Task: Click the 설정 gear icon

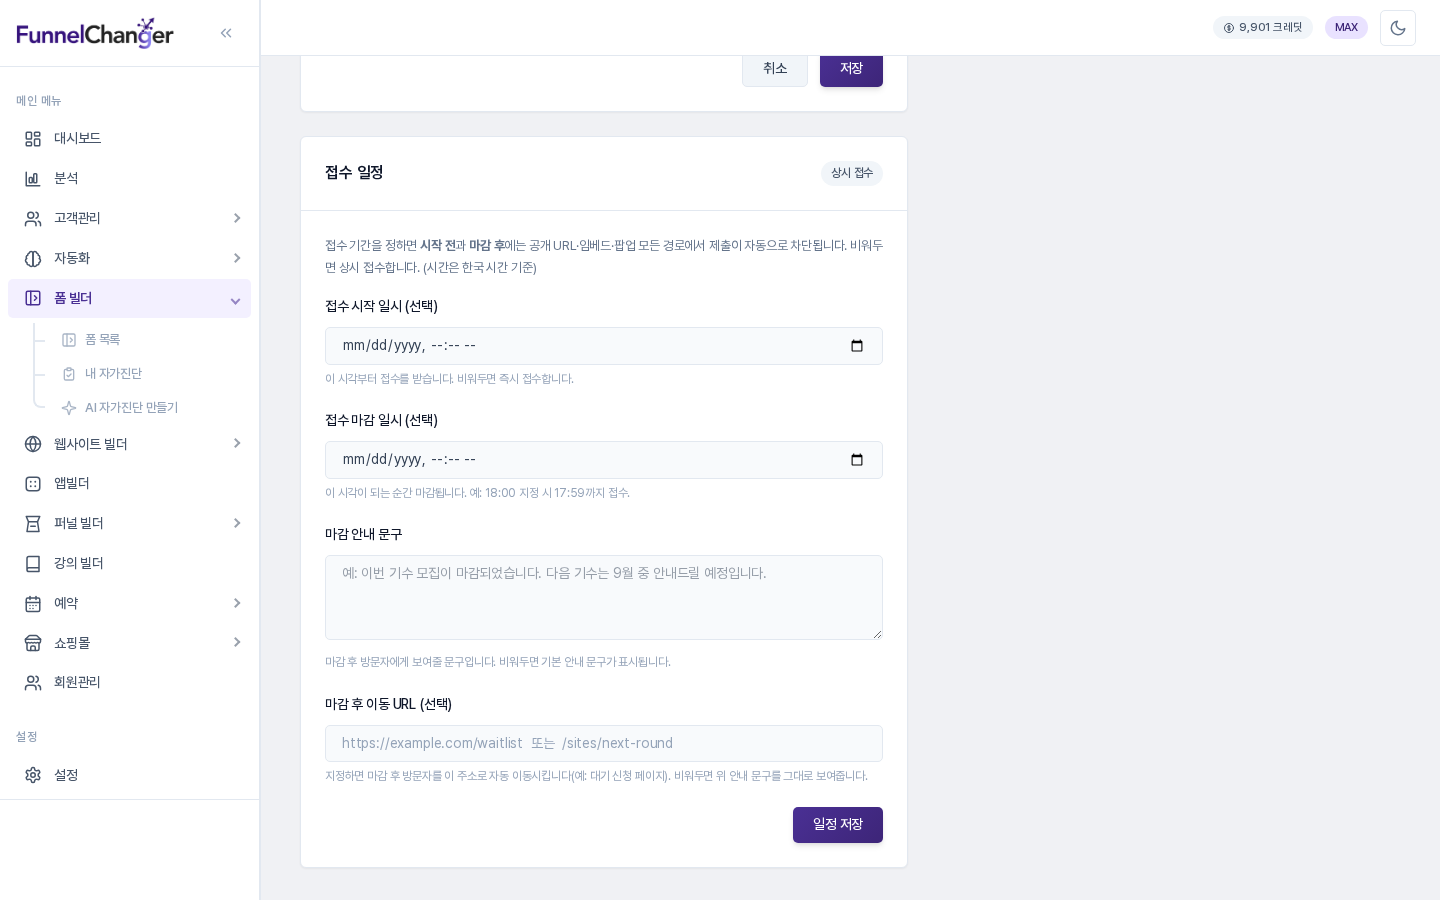Action: click(33, 775)
